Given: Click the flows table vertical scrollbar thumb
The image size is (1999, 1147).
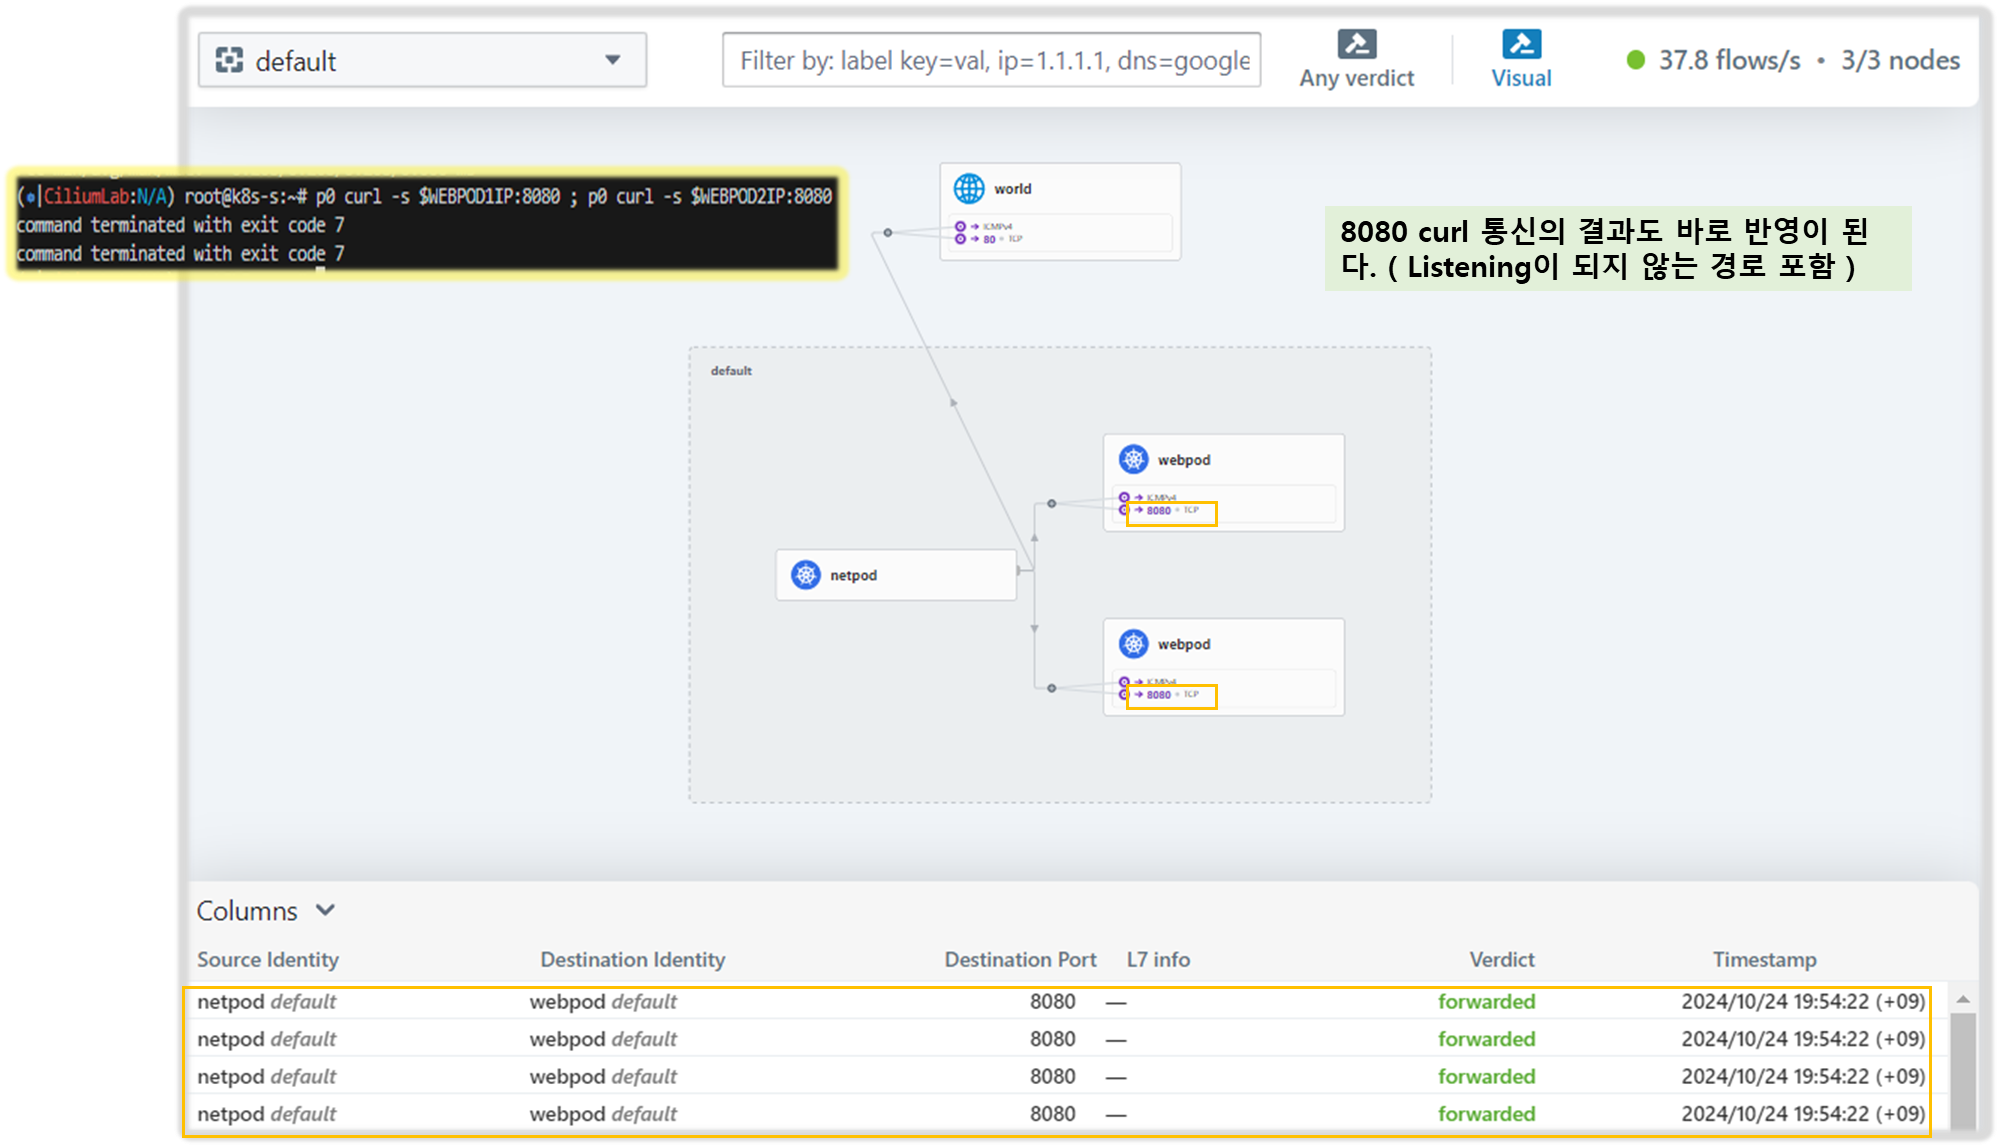Looking at the screenshot, I should click(1963, 1070).
